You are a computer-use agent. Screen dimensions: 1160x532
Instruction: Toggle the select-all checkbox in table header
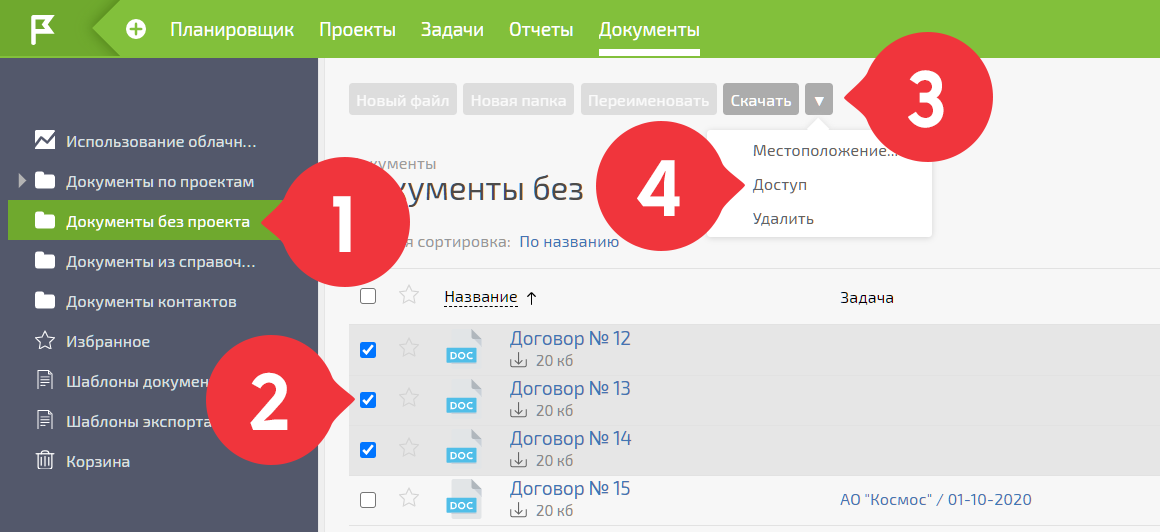[x=368, y=296]
